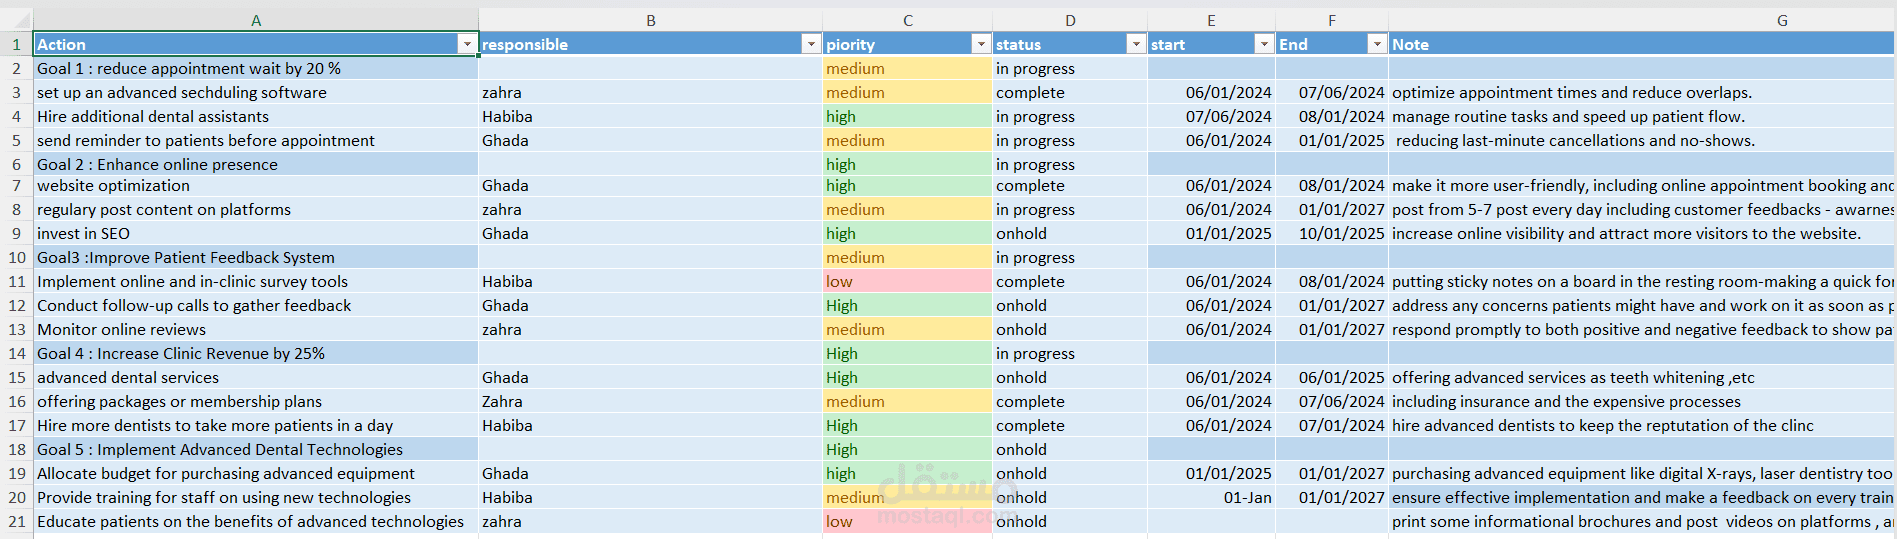This screenshot has height=539, width=1897.
Task: Select the 01-Jan start date cell
Action: 1211,497
